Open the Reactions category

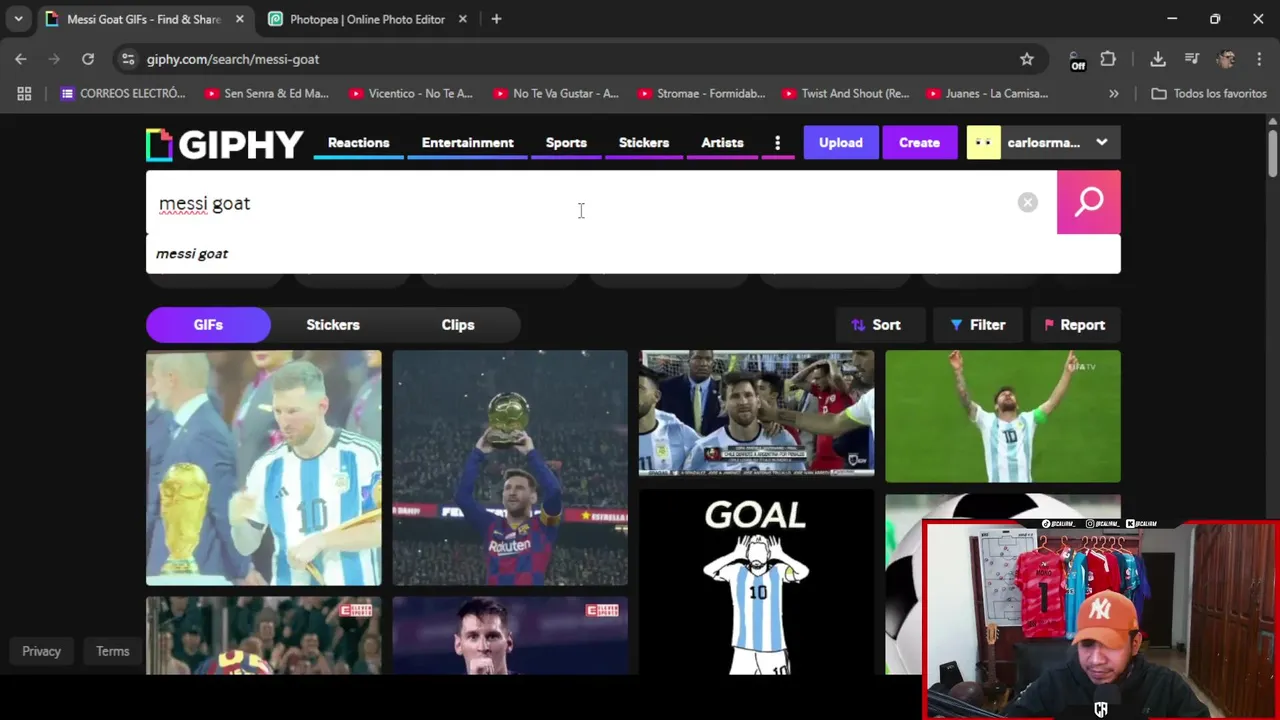point(358,143)
